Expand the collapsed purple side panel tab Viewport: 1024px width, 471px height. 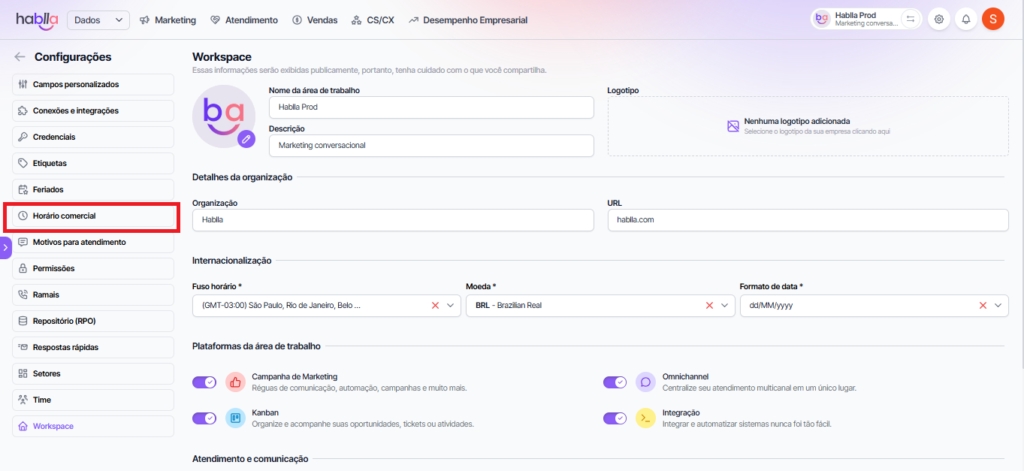coord(5,246)
